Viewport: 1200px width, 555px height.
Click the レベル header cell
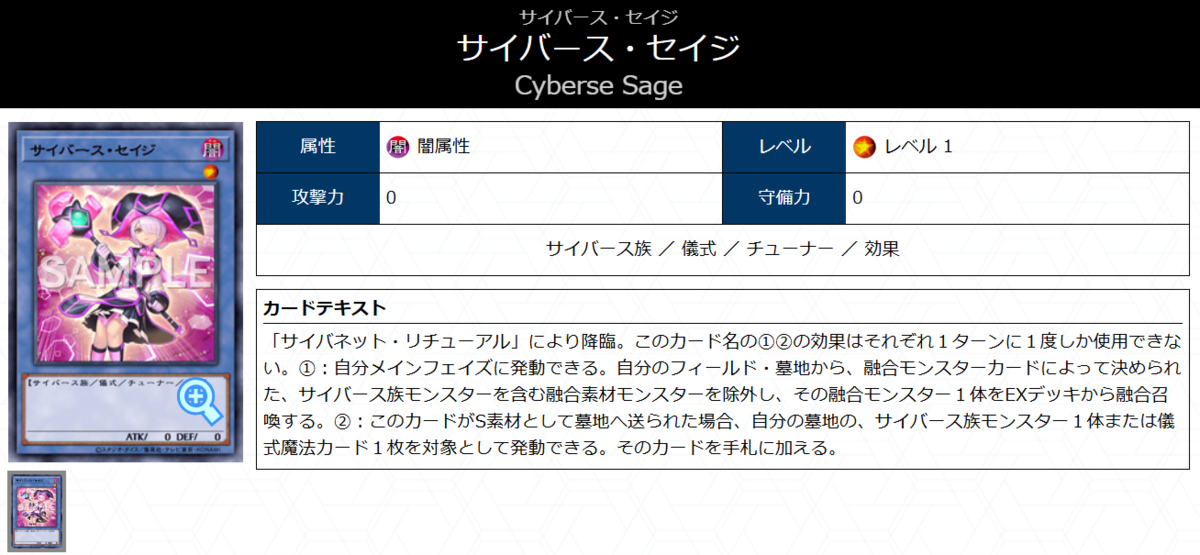tap(784, 147)
